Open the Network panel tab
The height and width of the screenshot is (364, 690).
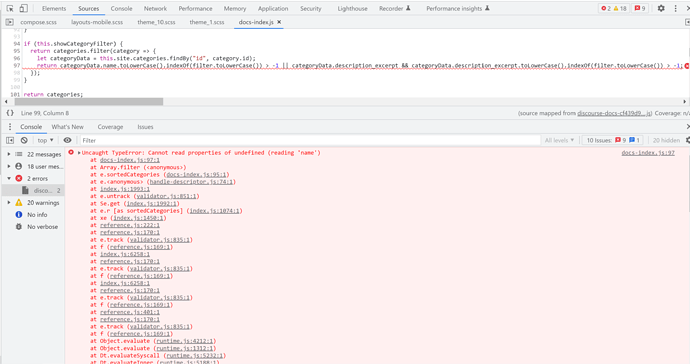(x=155, y=8)
